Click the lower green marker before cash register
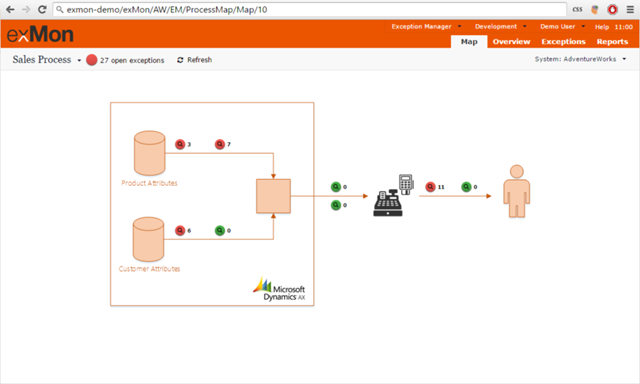 336,205
